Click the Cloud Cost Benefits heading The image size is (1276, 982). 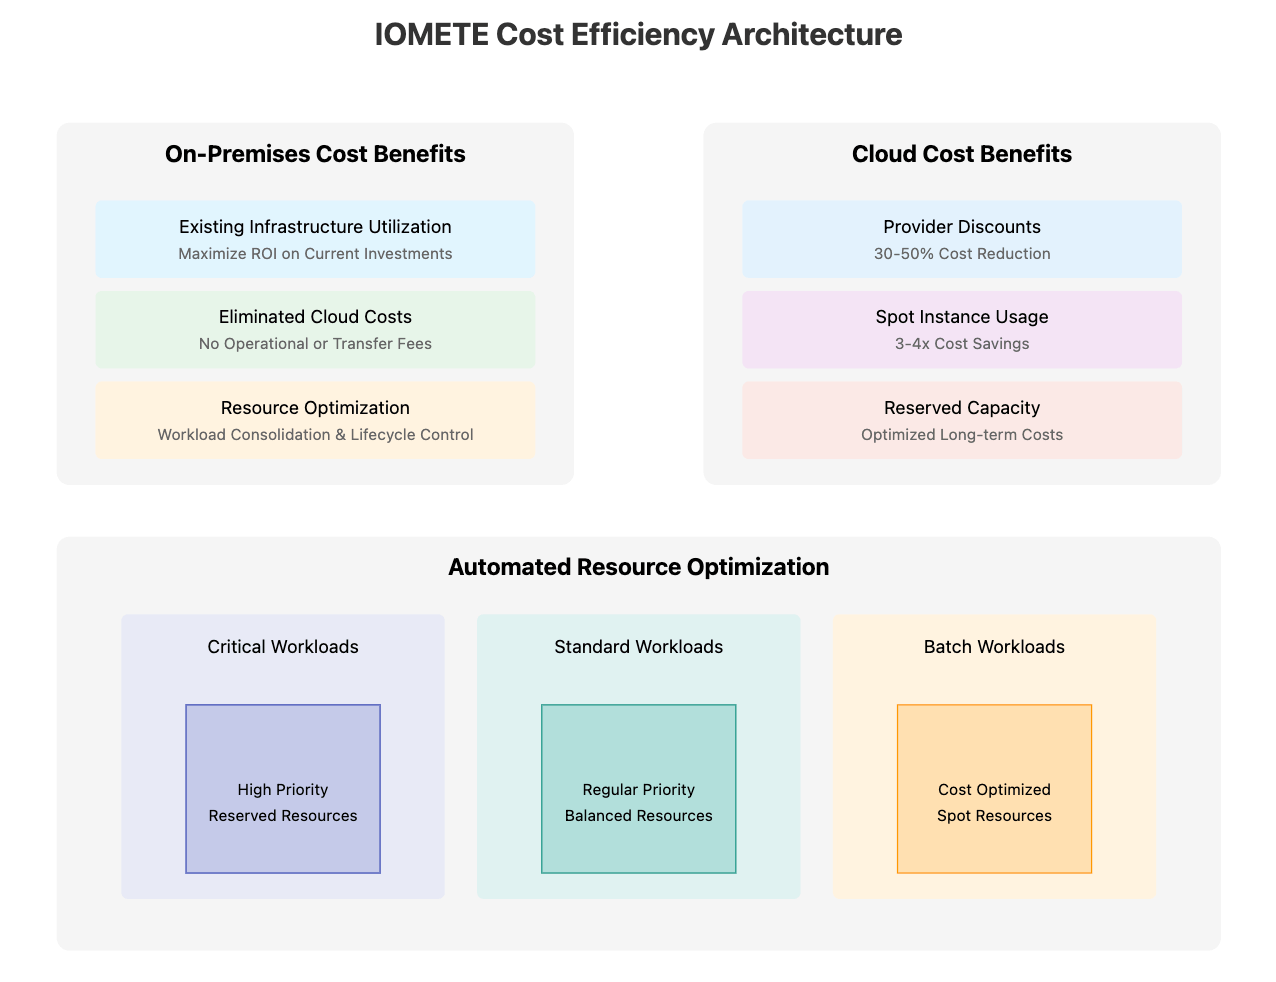coord(962,154)
